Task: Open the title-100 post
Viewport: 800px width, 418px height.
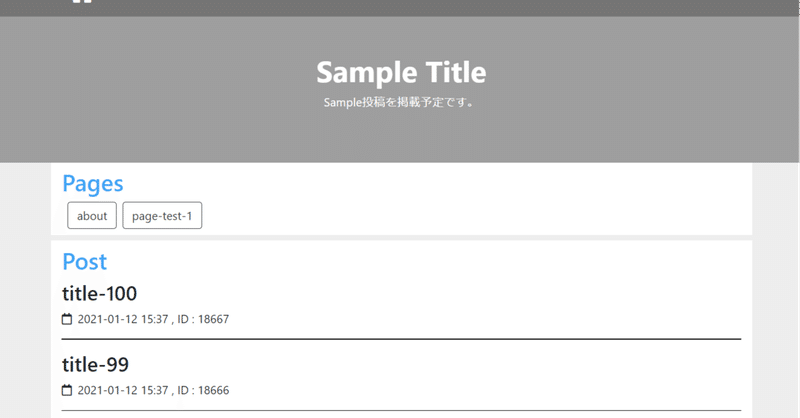Action: pyautogui.click(x=99, y=293)
